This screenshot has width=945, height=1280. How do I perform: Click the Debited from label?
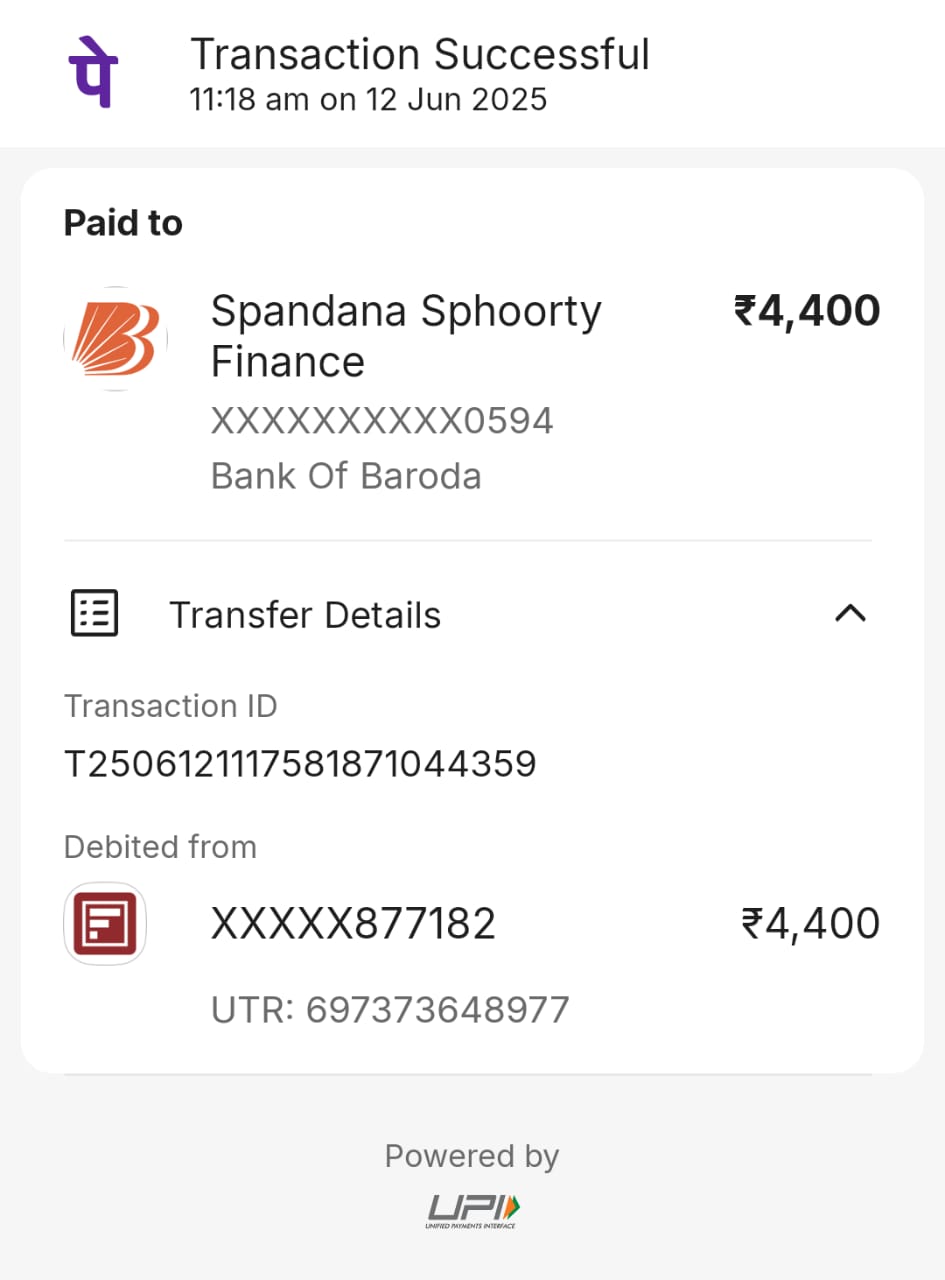click(160, 847)
